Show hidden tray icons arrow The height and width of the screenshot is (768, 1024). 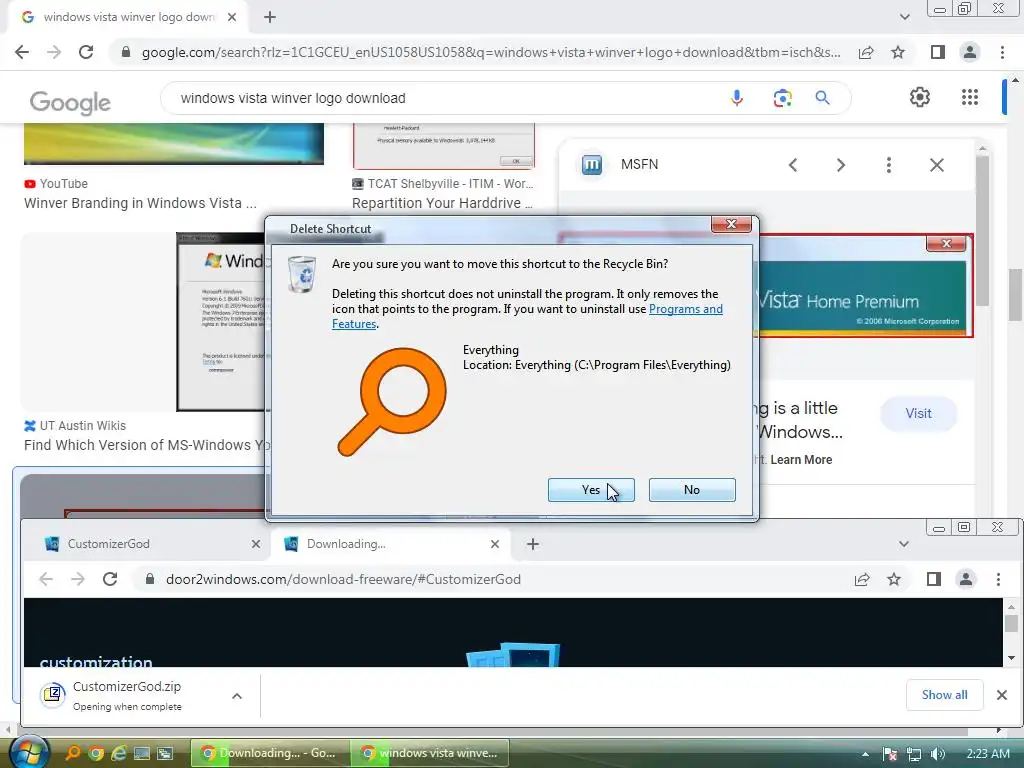click(x=865, y=754)
